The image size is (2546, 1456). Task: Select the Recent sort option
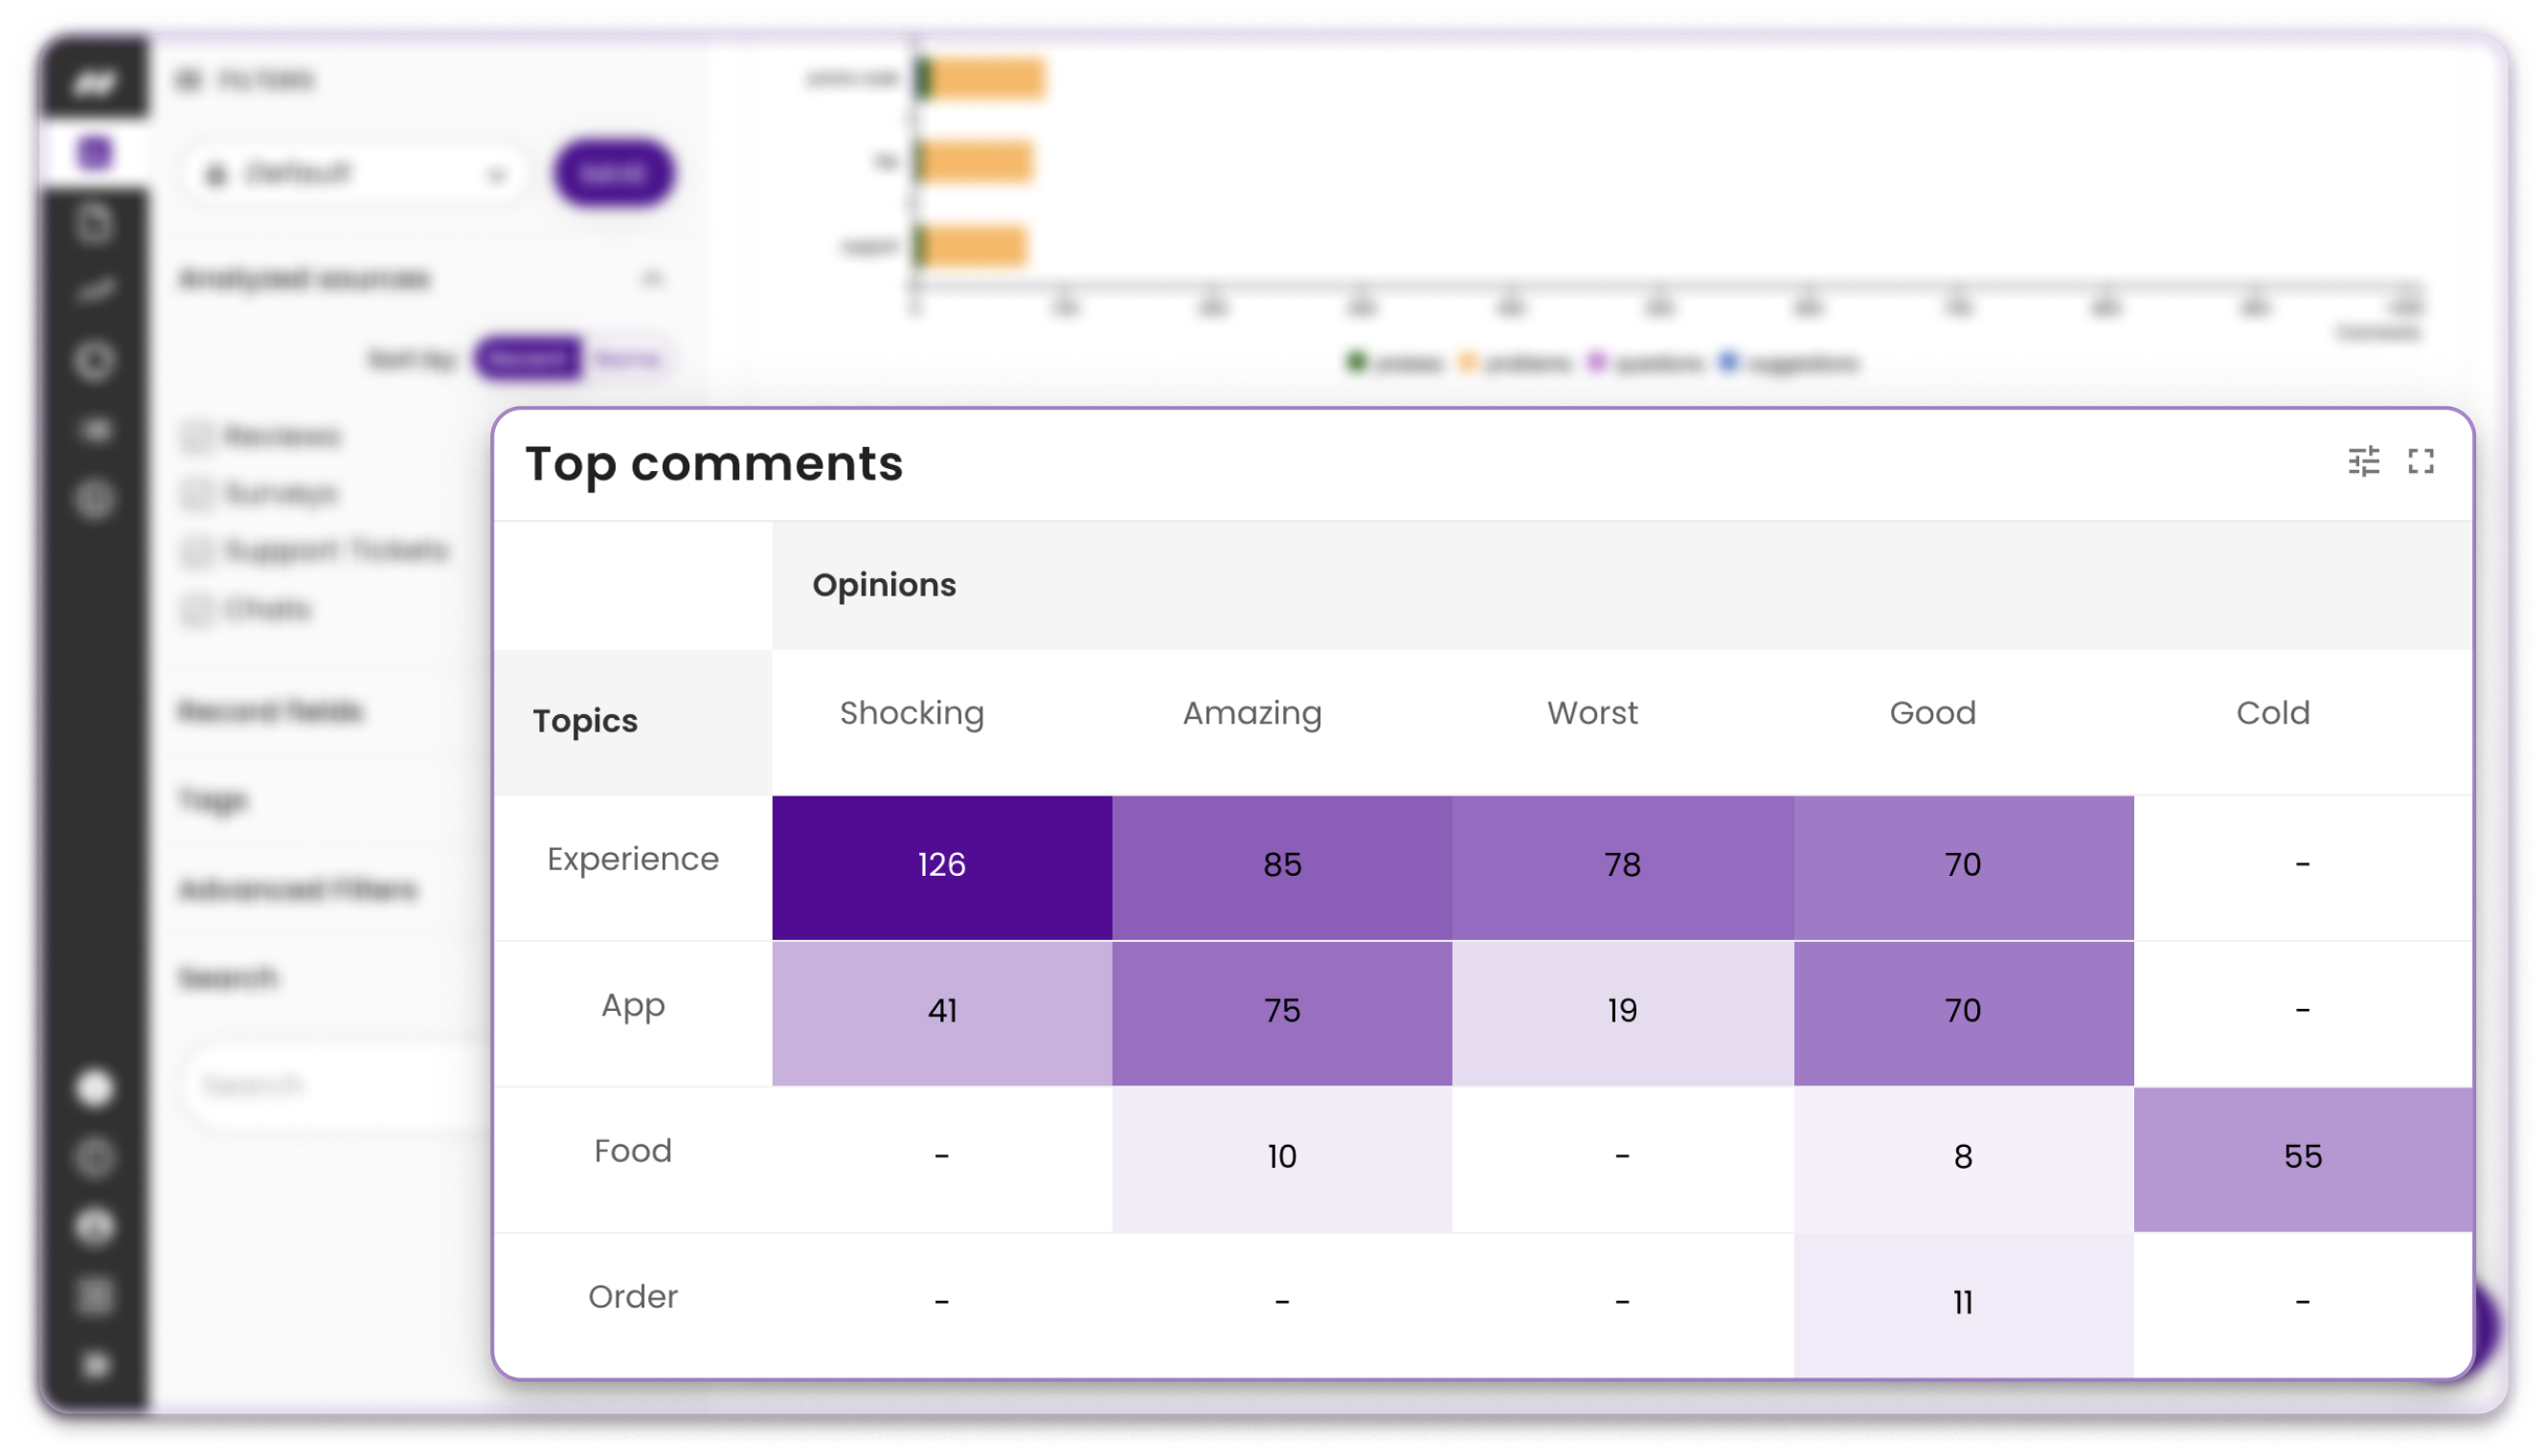[528, 358]
